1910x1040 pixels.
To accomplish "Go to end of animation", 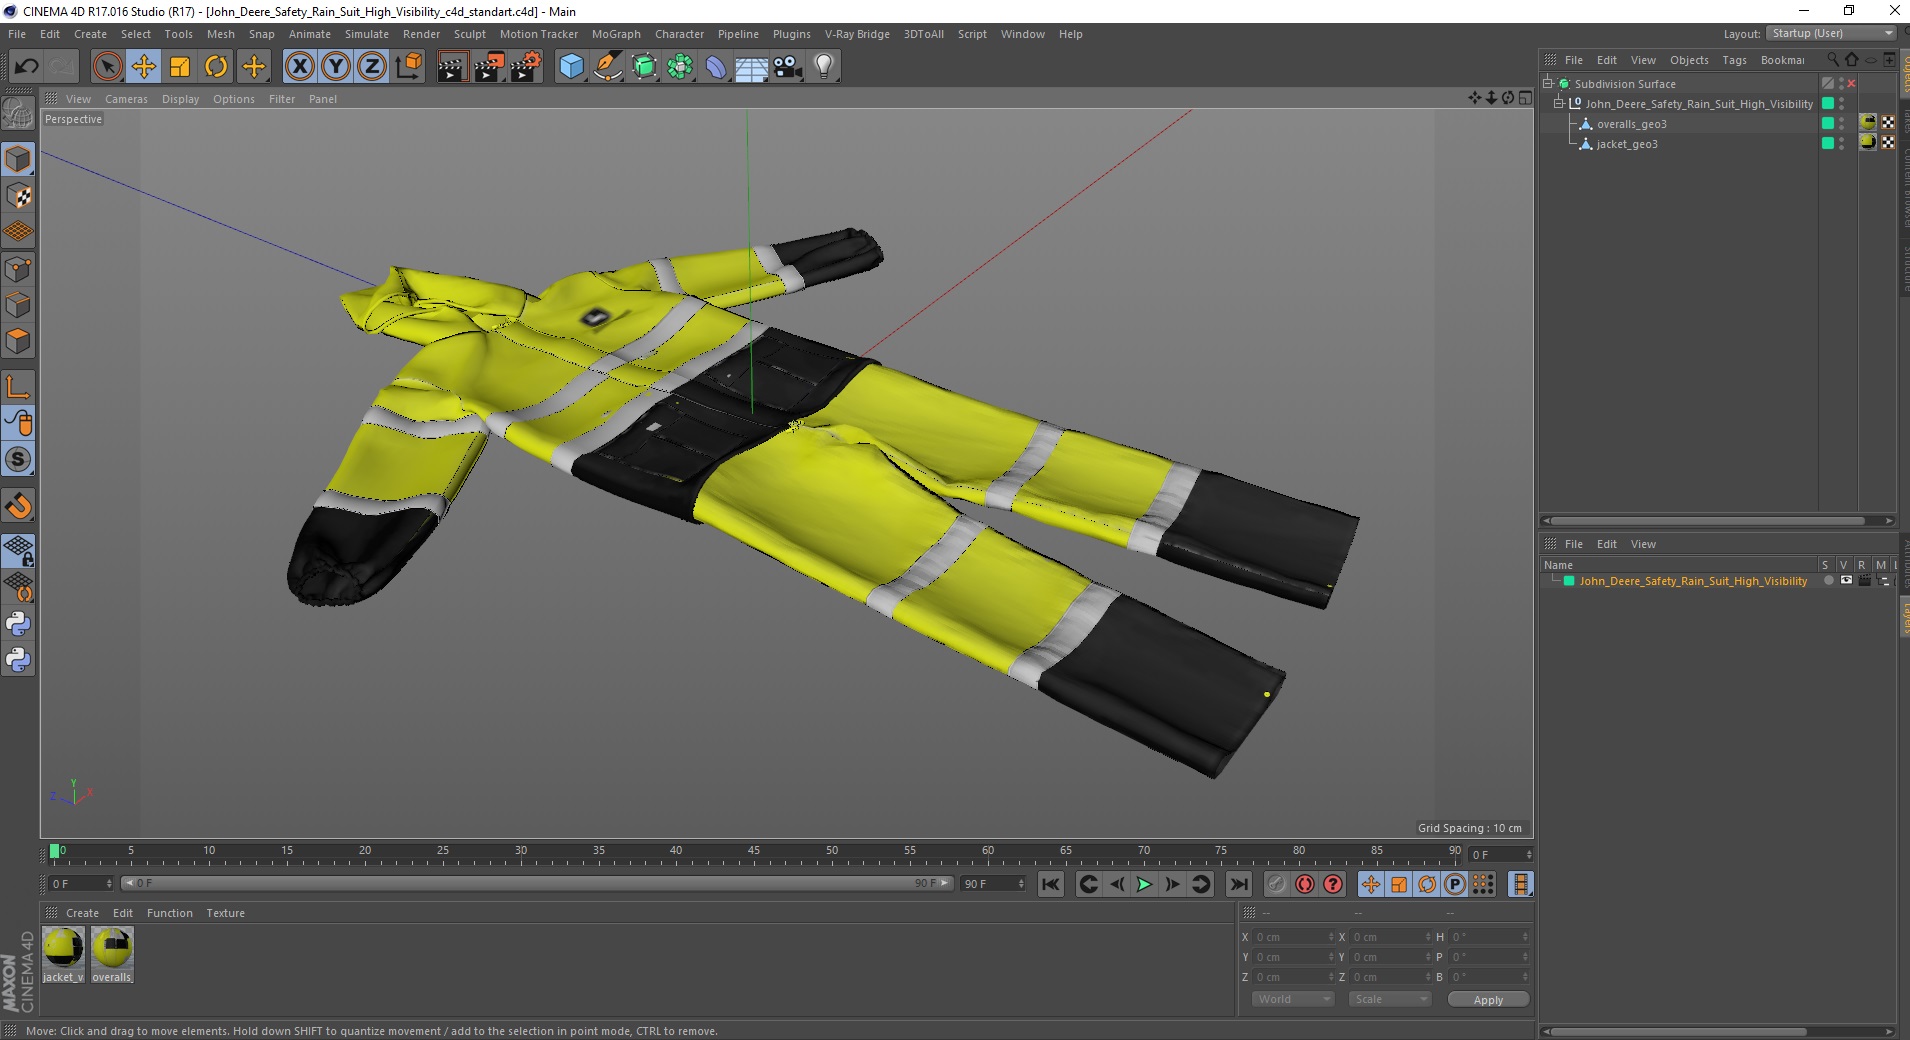I will 1238,884.
